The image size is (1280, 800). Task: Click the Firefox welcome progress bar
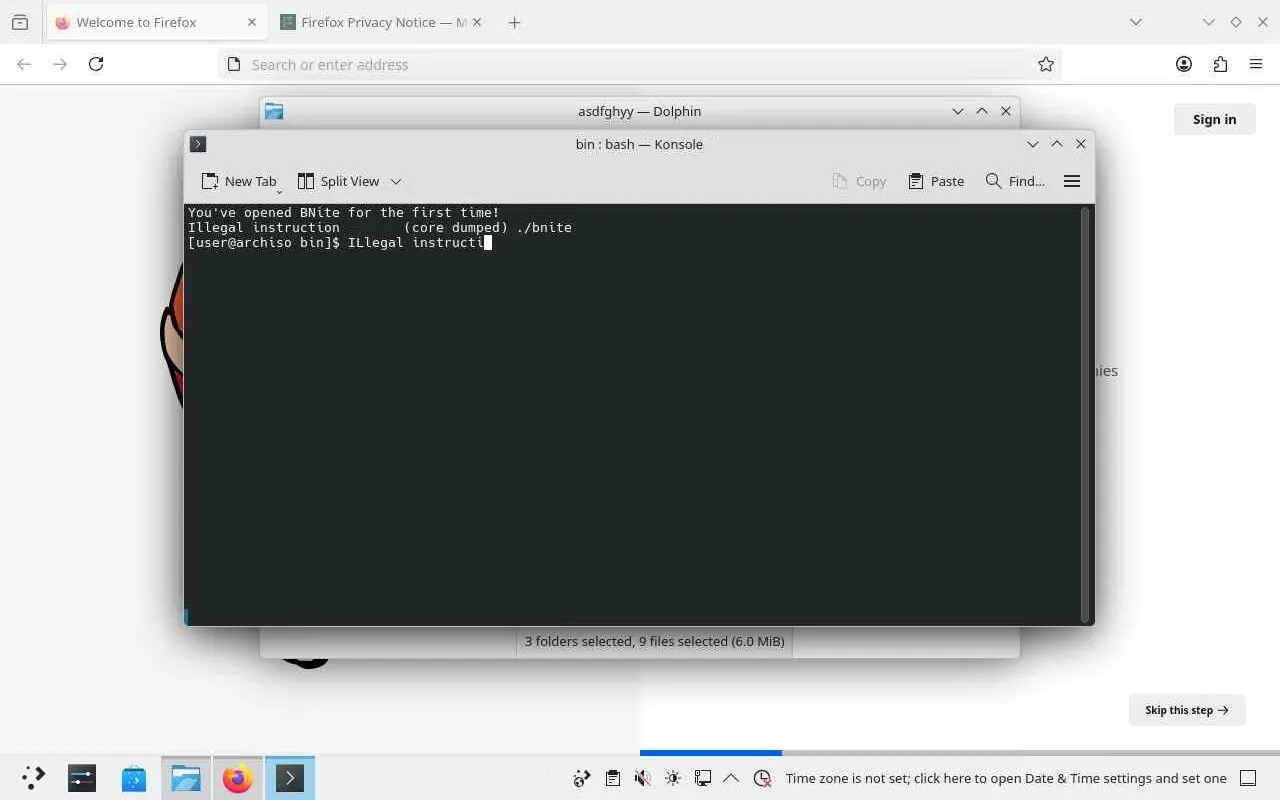(x=960, y=752)
